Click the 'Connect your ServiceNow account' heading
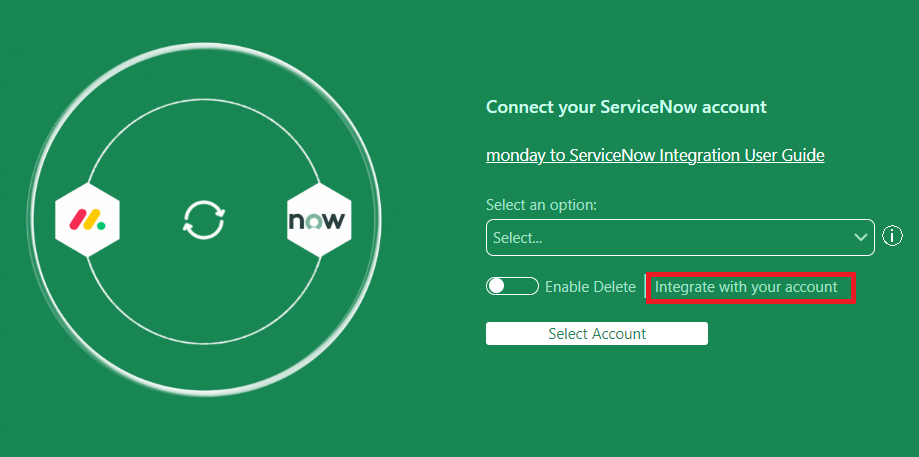 (627, 107)
